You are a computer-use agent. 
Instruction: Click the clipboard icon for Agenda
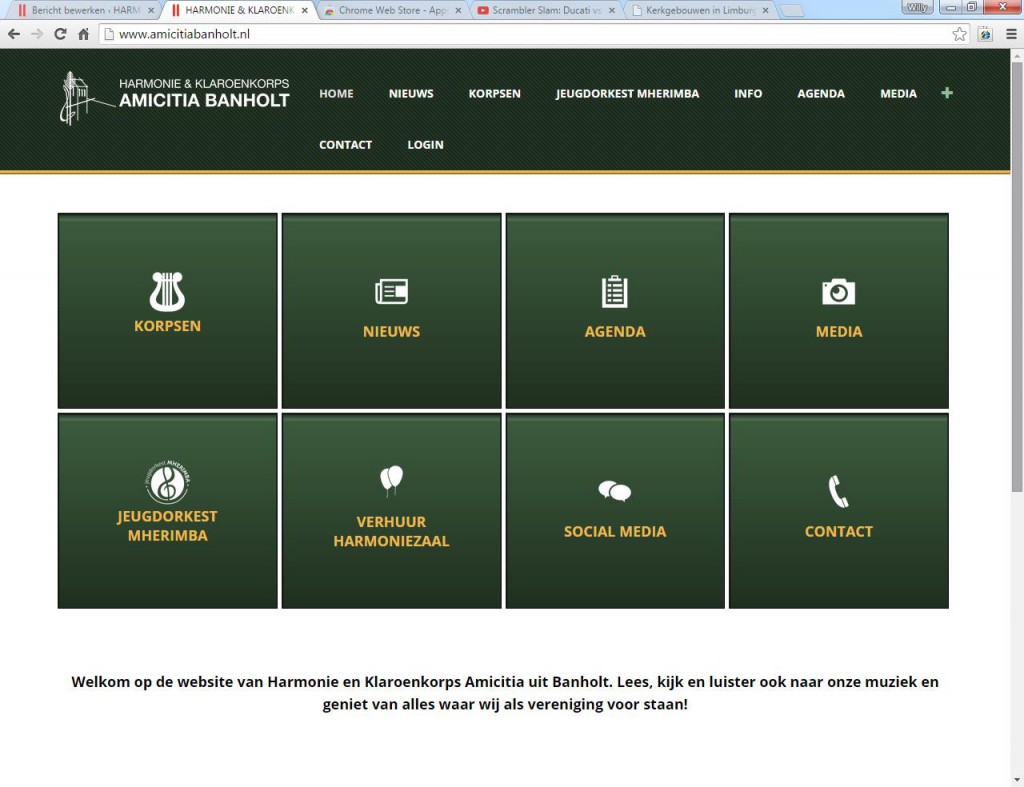coord(614,292)
